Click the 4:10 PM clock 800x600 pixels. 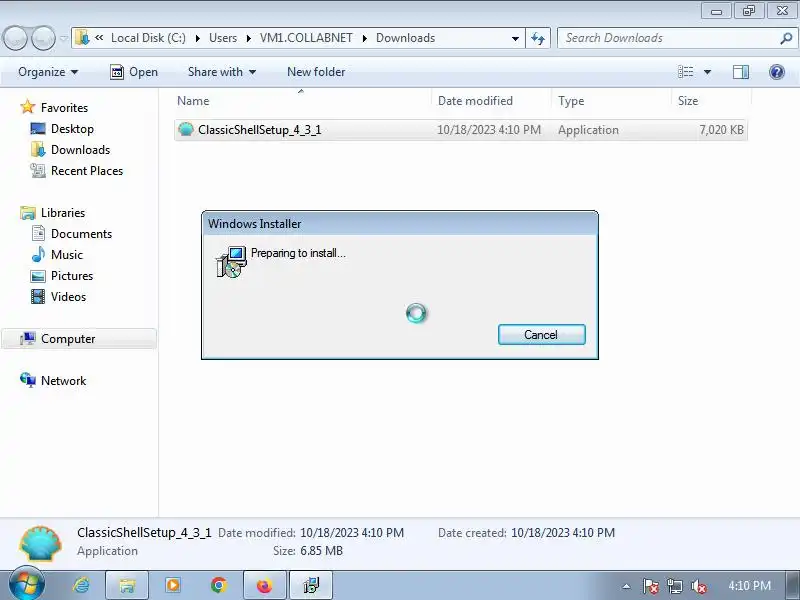tap(749, 586)
